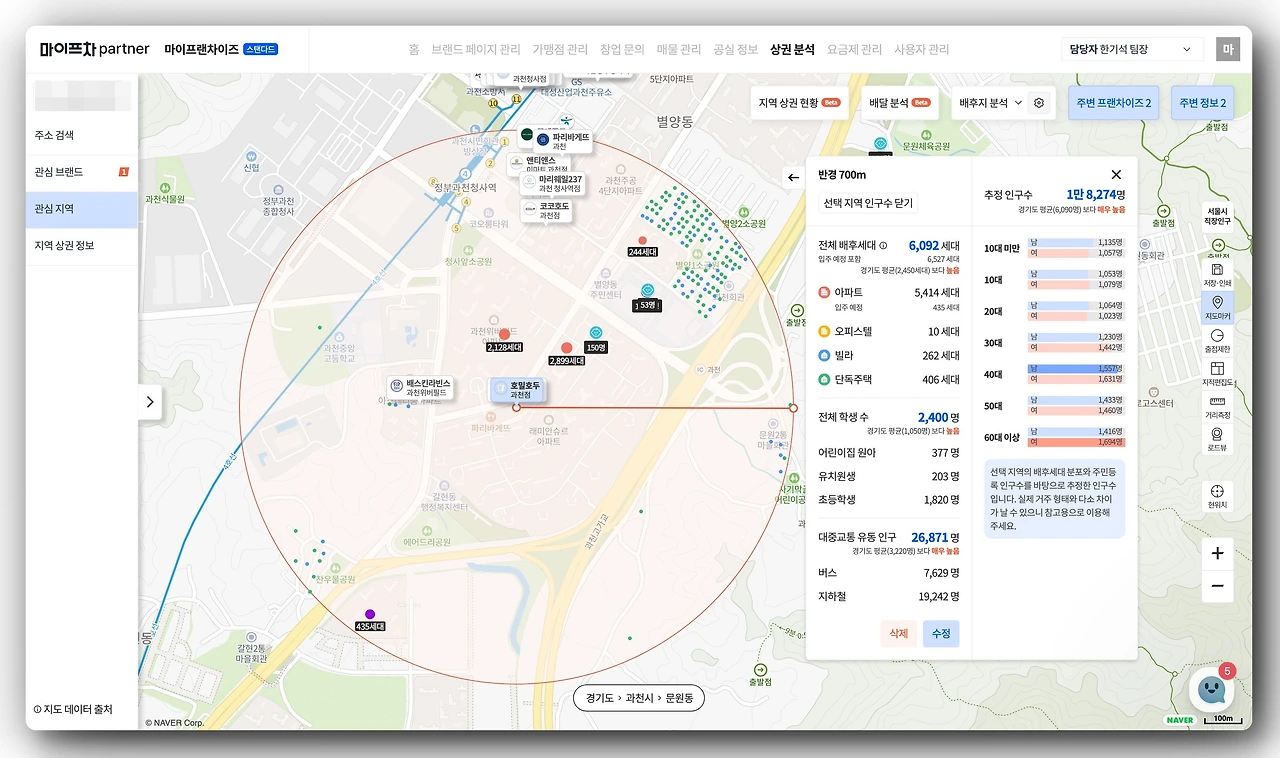The height and width of the screenshot is (758, 1280).
Task: Open the 사용자 관리 menu
Action: (x=922, y=49)
